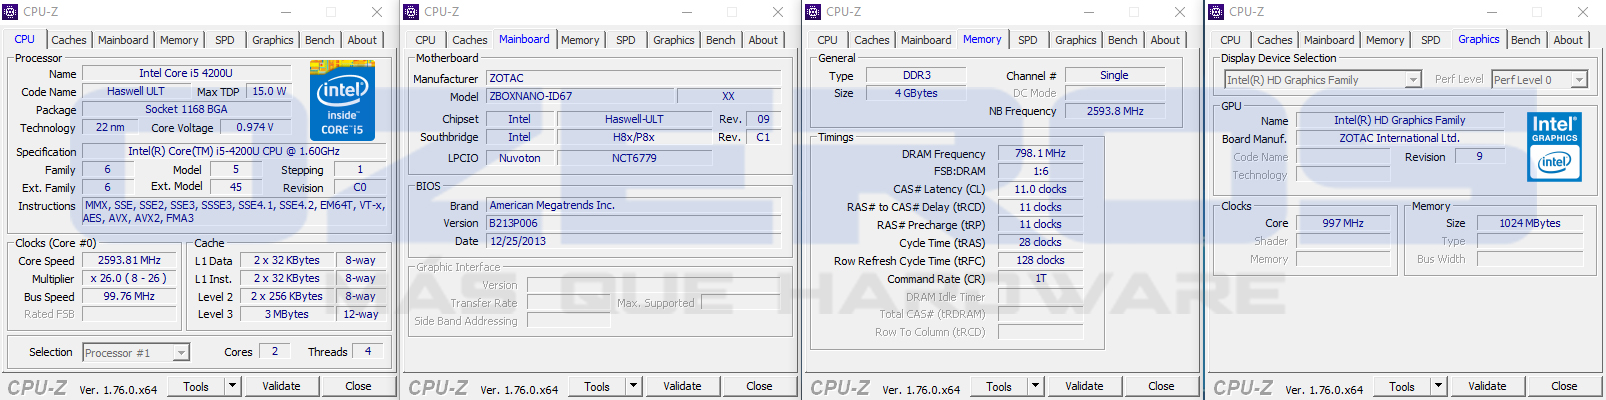Click the Intel Core i5 logo badge

[342, 99]
